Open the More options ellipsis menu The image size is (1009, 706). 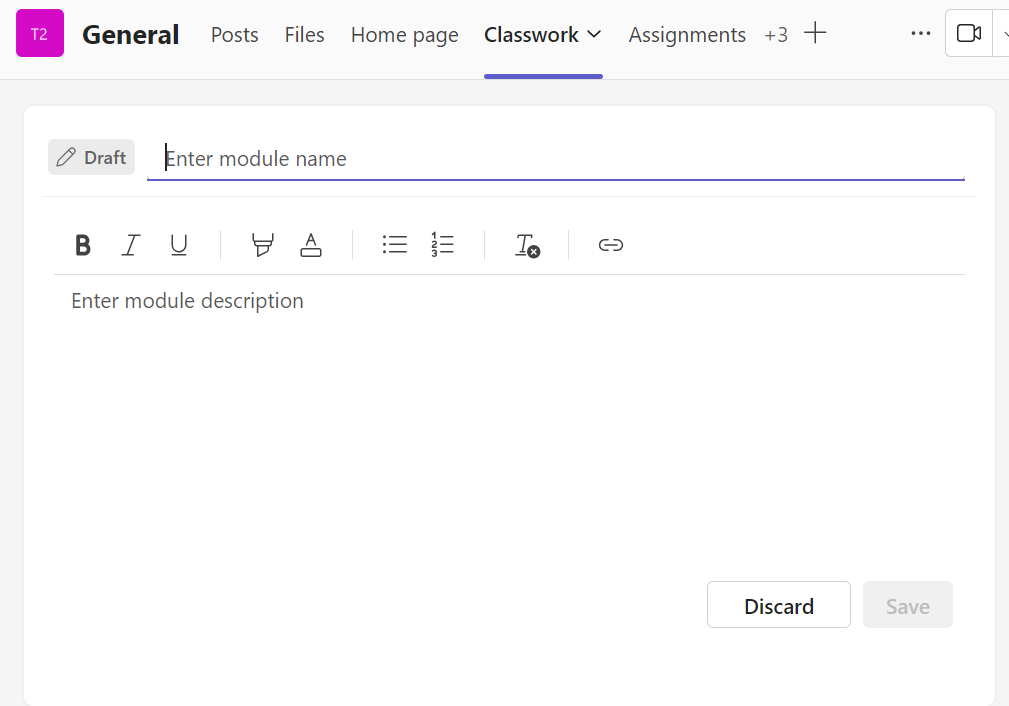point(921,34)
